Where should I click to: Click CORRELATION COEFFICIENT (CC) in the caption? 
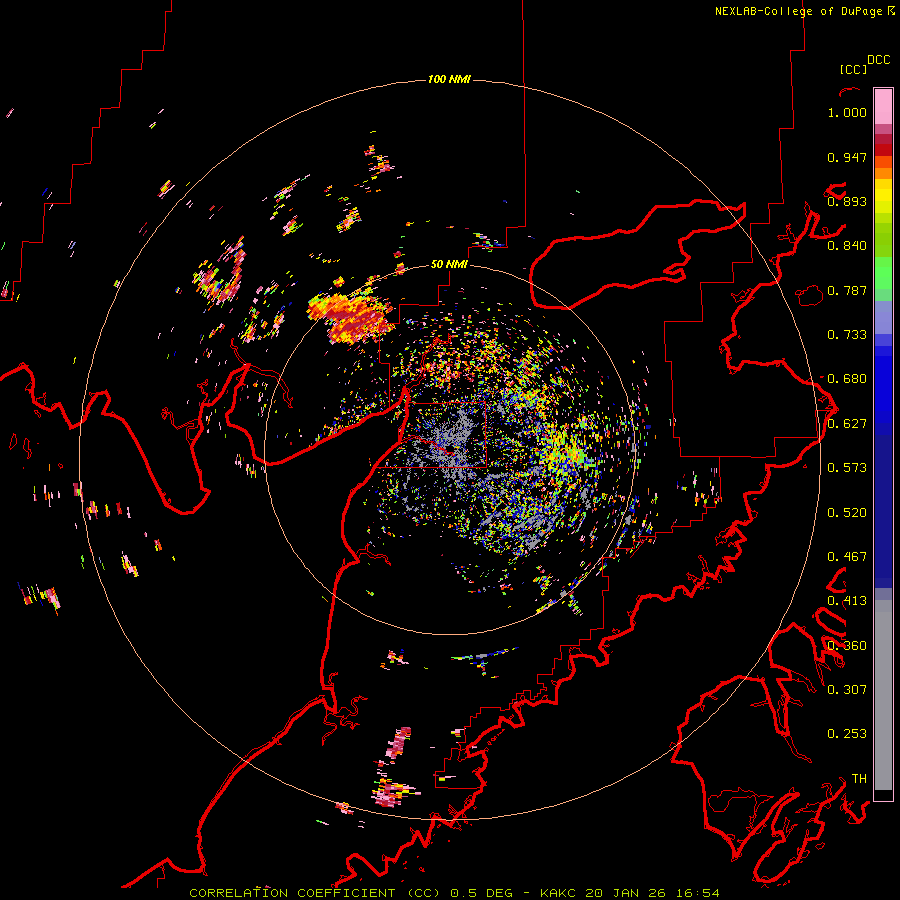click(315, 893)
